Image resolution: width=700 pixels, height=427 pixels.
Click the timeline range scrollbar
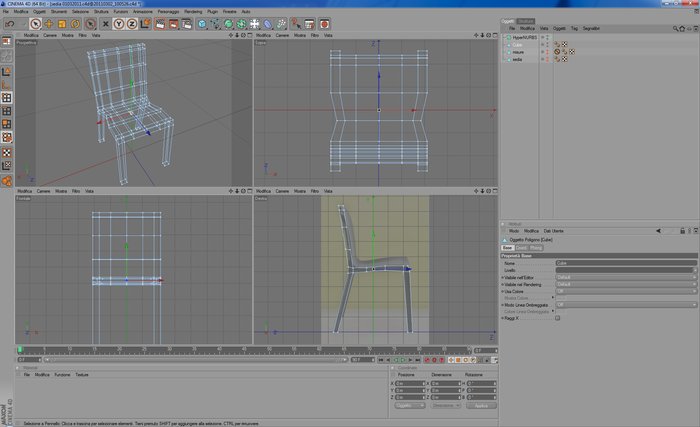(196, 360)
